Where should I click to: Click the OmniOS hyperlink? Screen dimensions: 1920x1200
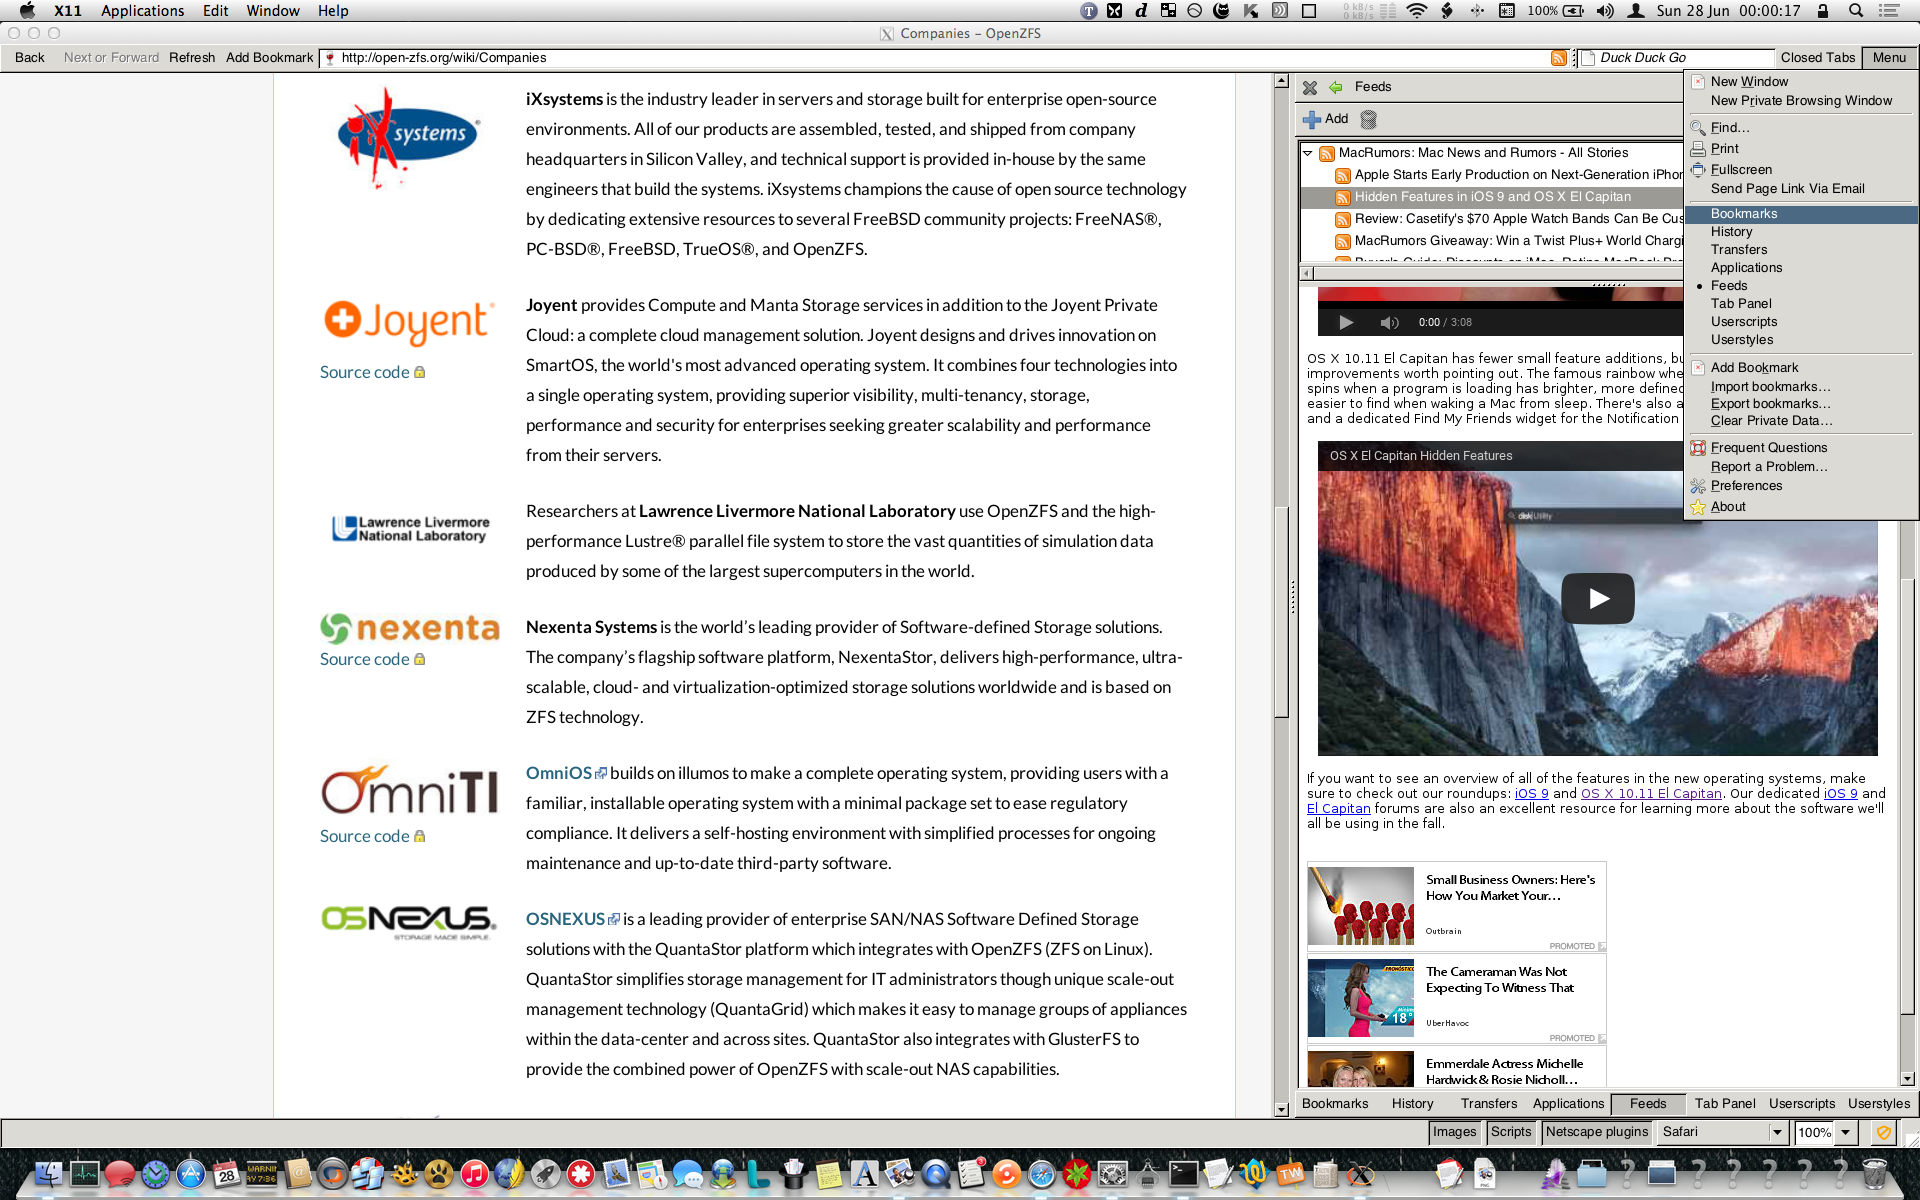tap(559, 773)
